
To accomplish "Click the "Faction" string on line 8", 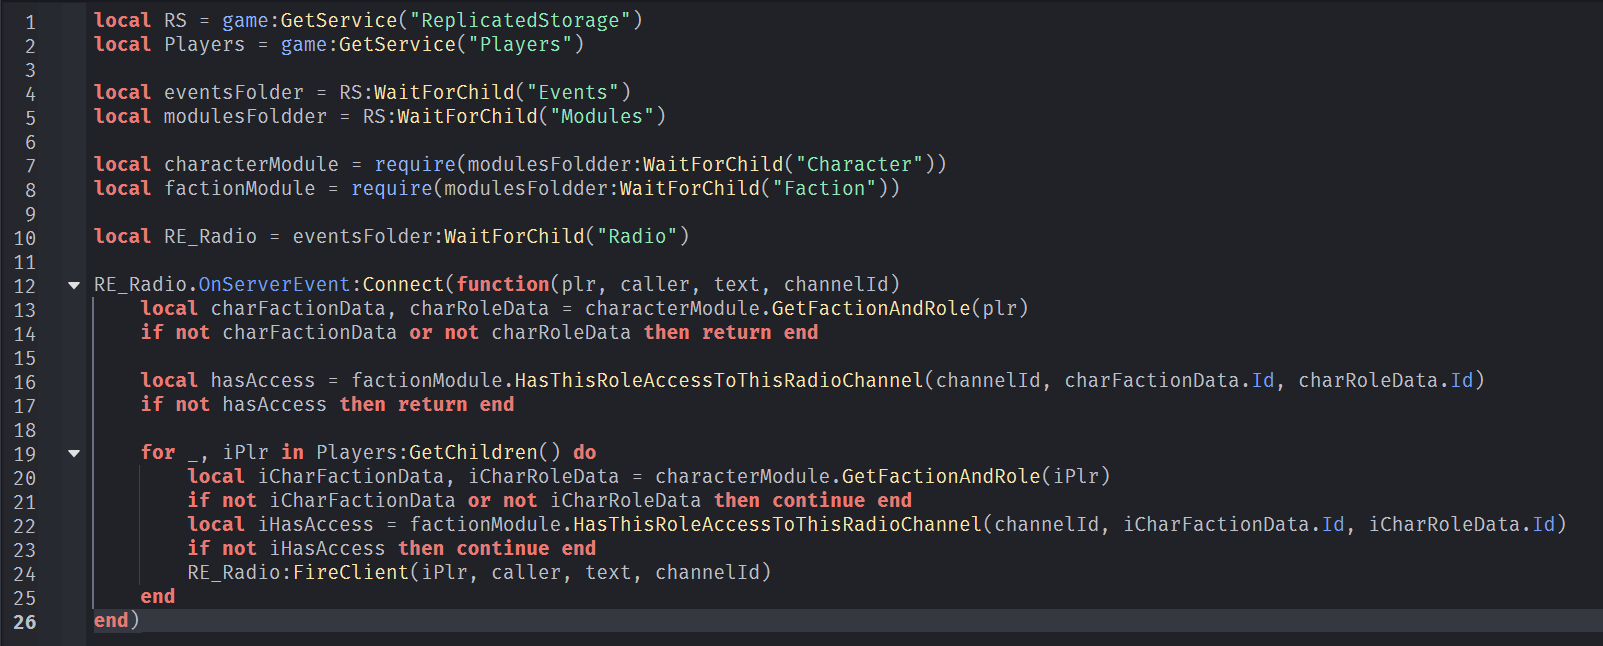I will pos(825,188).
